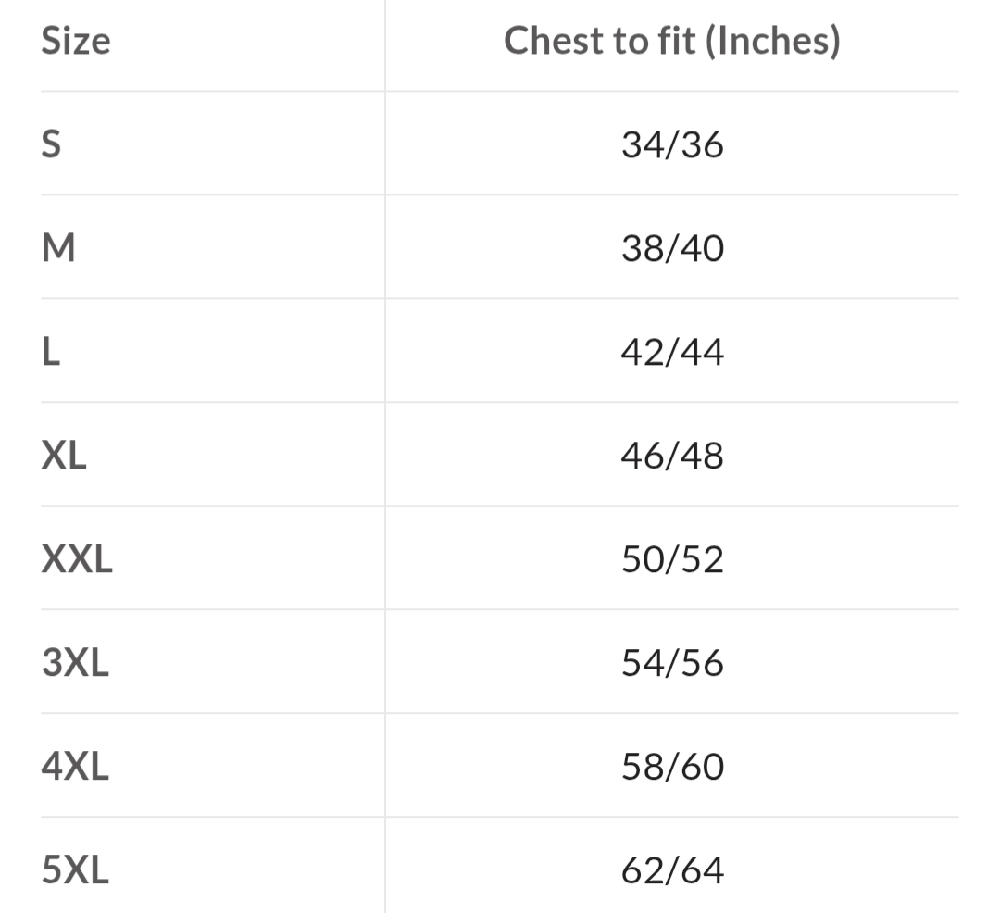Click the 42/44 chest measurement
Image resolution: width=1000 pixels, height=913 pixels.
pyautogui.click(x=672, y=353)
